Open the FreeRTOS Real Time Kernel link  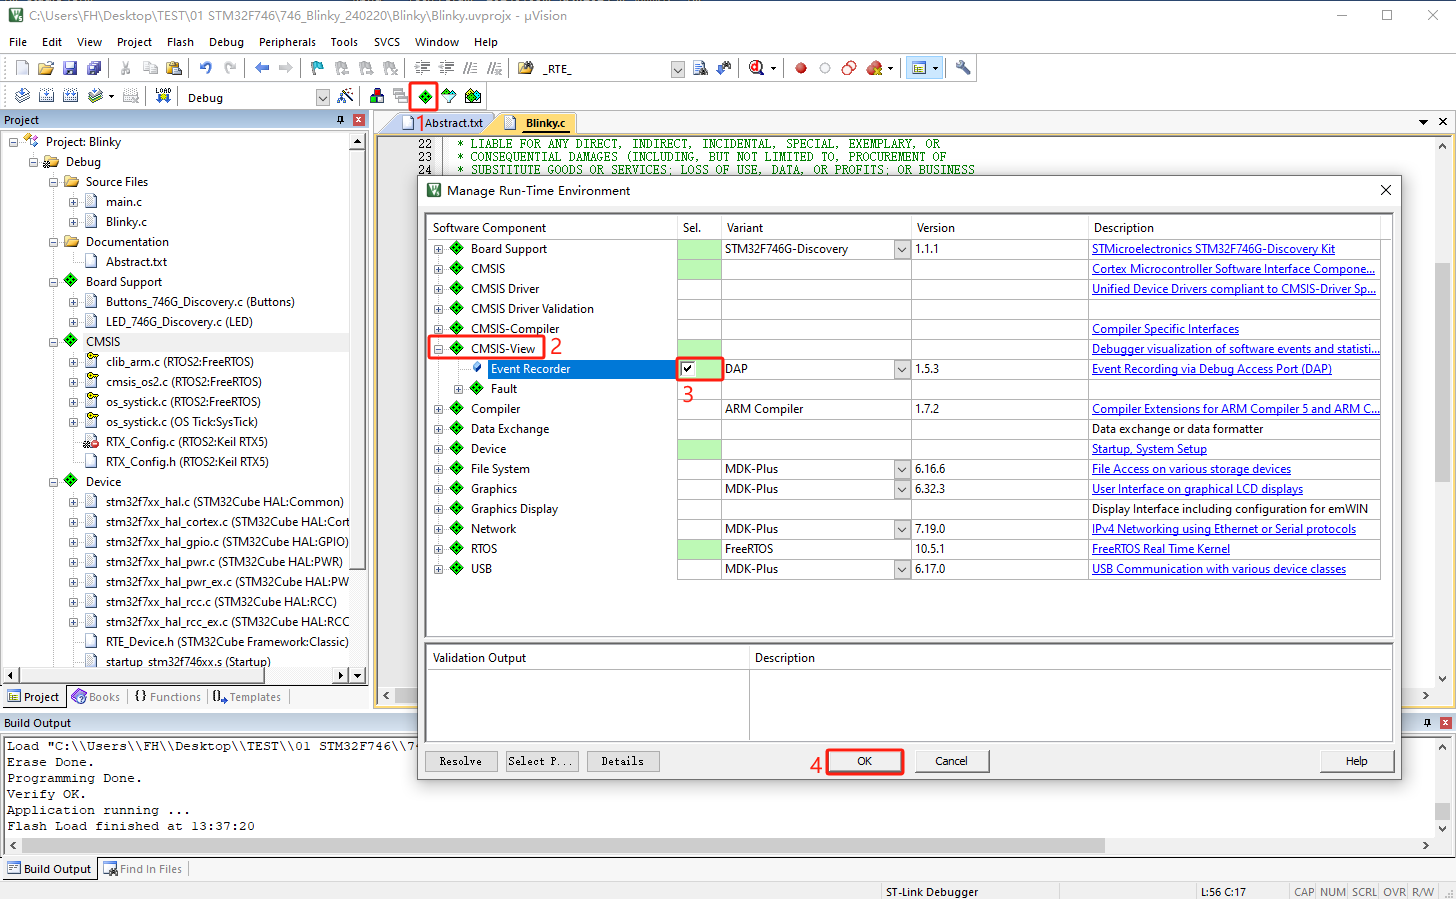coord(1160,549)
